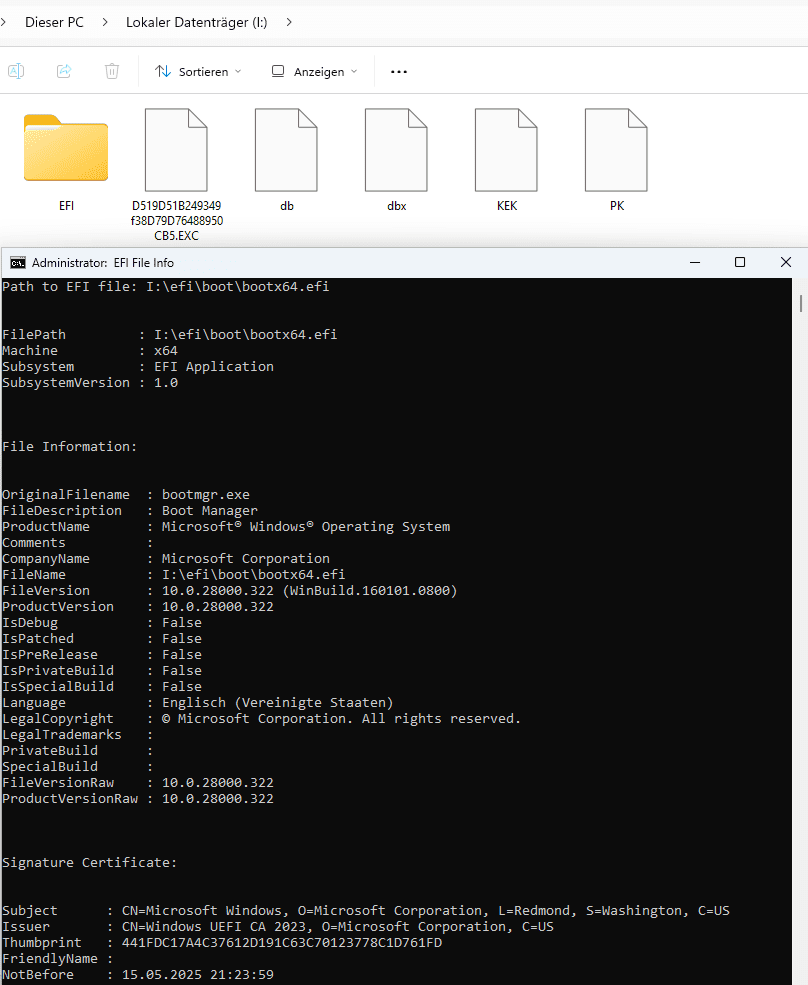Viewport: 808px width, 985px height.
Task: Click 'Englisch (Vereinigte Staaten)' language value
Action: pos(277,702)
